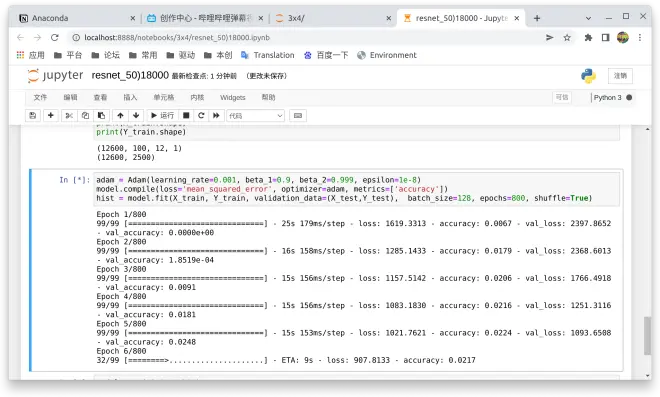The width and height of the screenshot is (660, 397).
Task: Open the 平台 bookmark folder
Action: click(68, 55)
